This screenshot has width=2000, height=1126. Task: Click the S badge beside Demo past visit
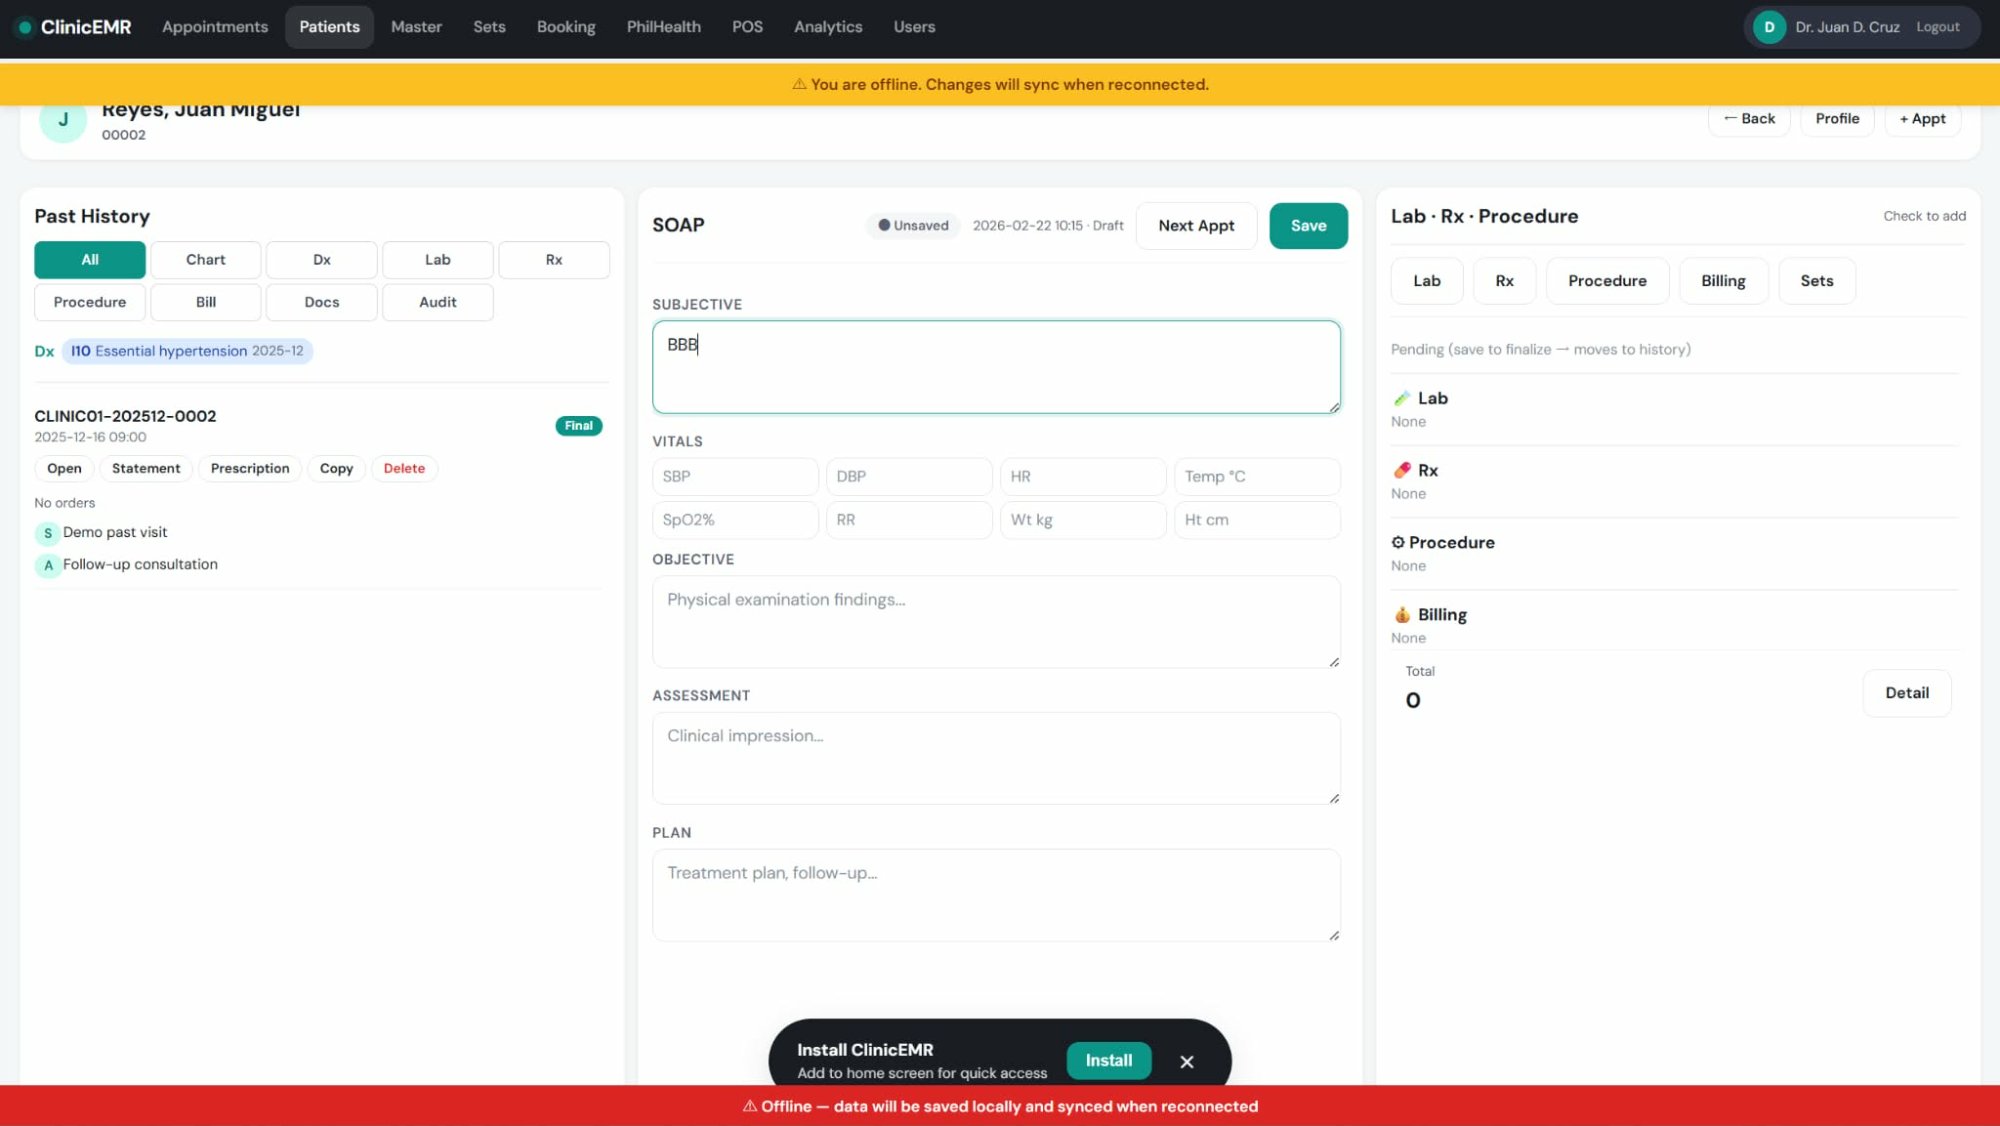[47, 533]
